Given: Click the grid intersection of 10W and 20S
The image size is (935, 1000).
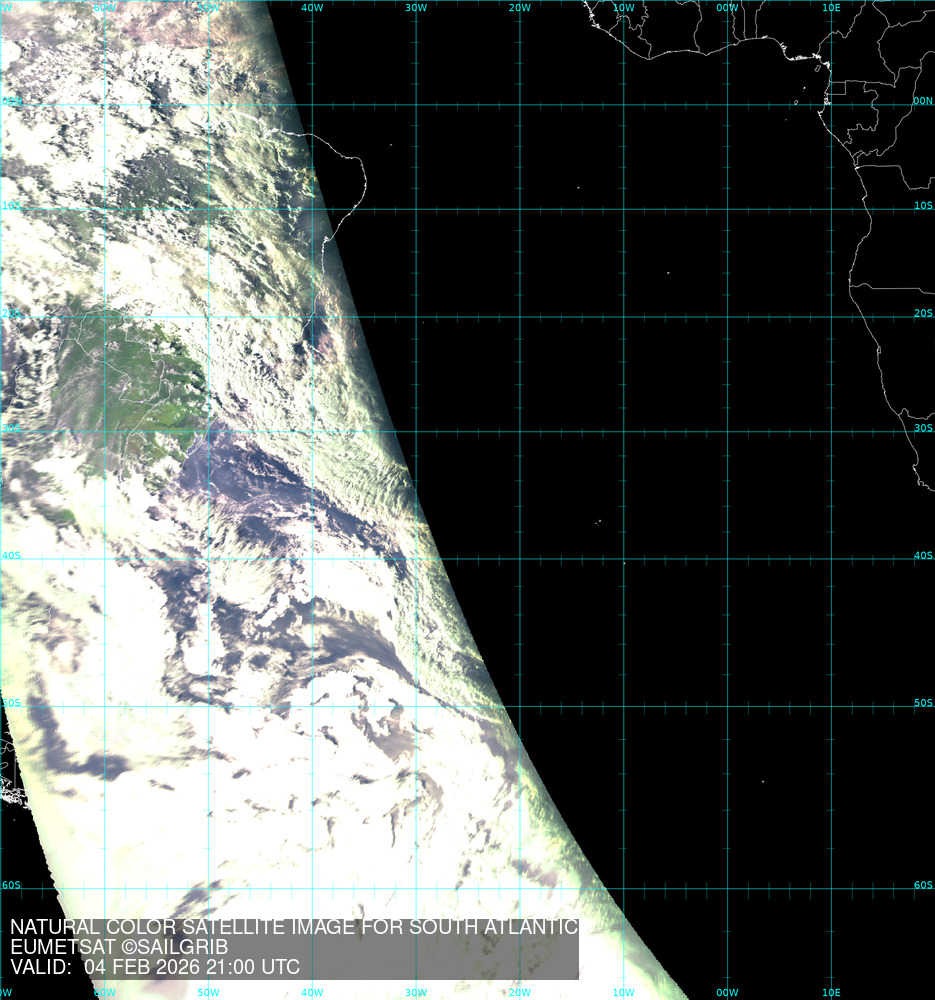Looking at the screenshot, I should pos(623,318).
